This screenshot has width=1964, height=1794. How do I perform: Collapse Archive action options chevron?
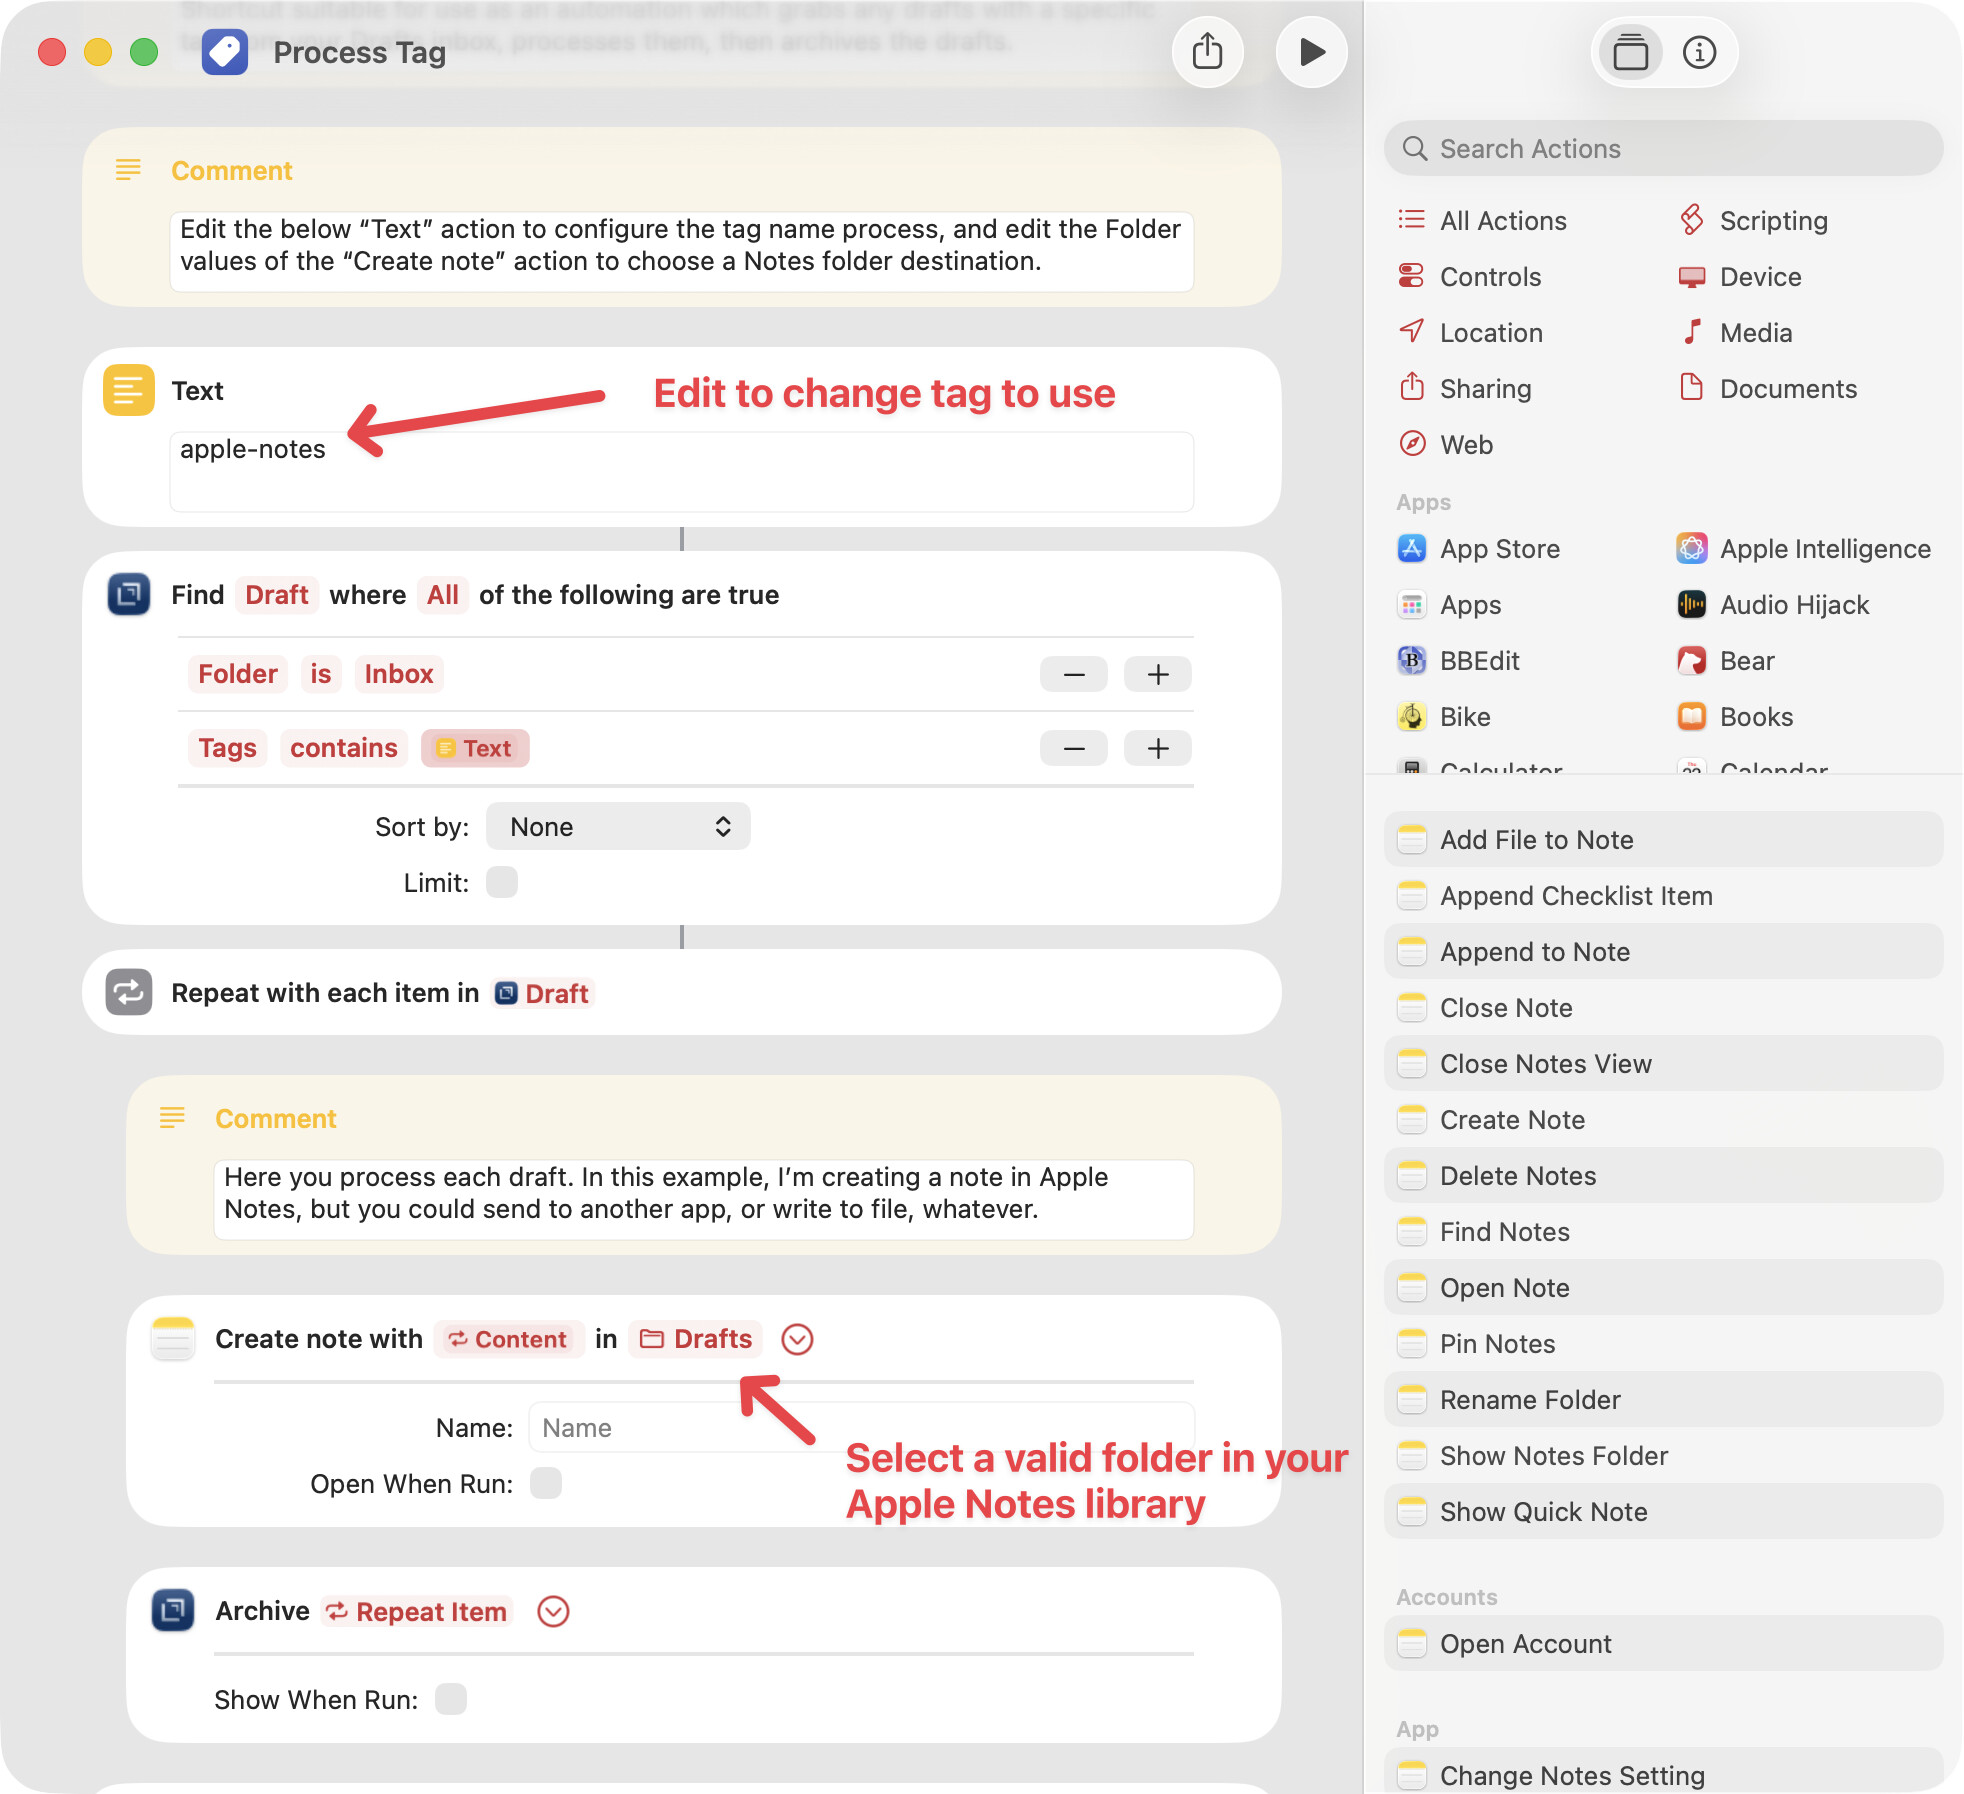[553, 1611]
